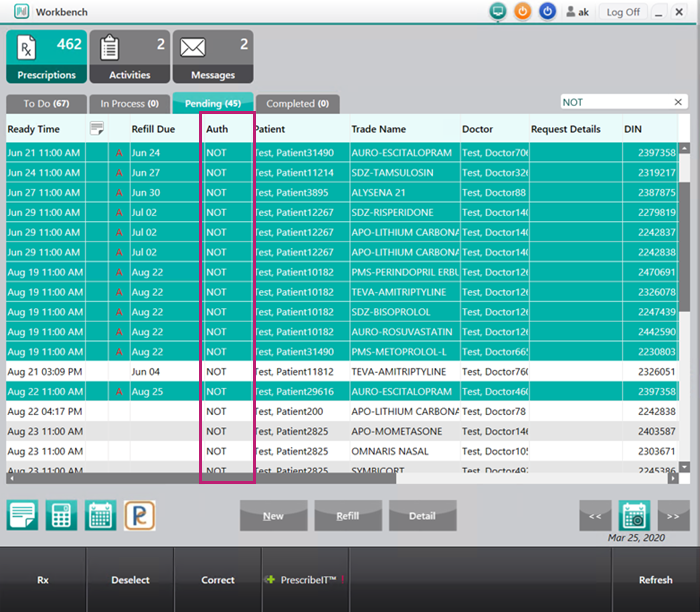
Task: Select the OMNARIS NASAL row
Action: (x=342, y=451)
